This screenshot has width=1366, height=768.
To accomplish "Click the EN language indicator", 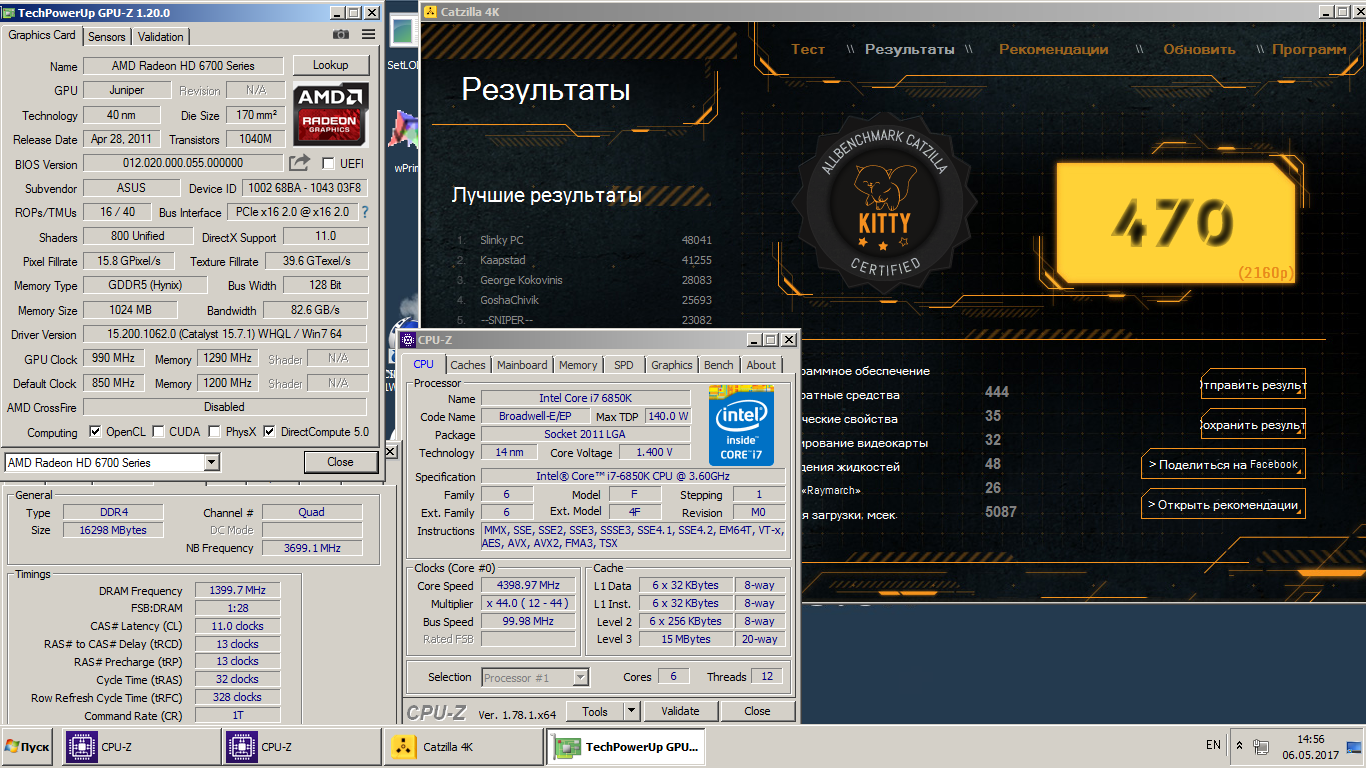I will 1213,745.
